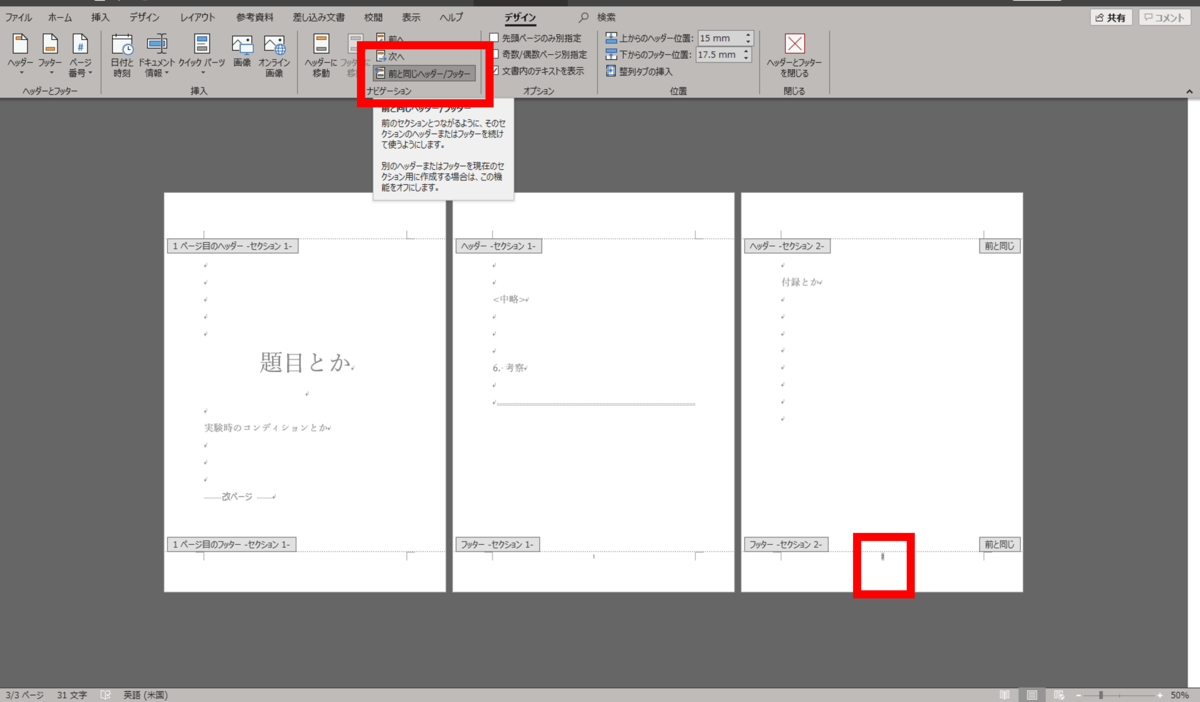Image resolution: width=1200 pixels, height=702 pixels.
Task: Enable 先頭ページのみ別指定 checkbox
Action: coord(535,39)
